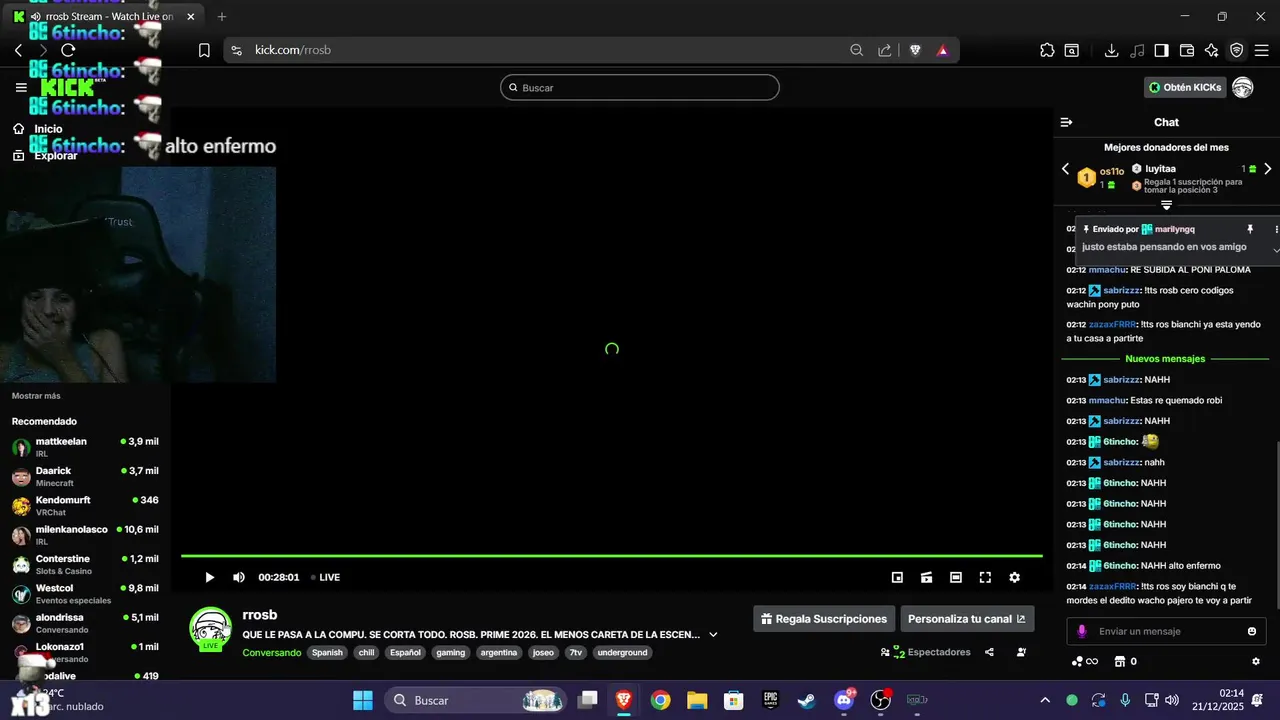Open alondrissa channel
The width and height of the screenshot is (1280, 720).
(x=85, y=623)
